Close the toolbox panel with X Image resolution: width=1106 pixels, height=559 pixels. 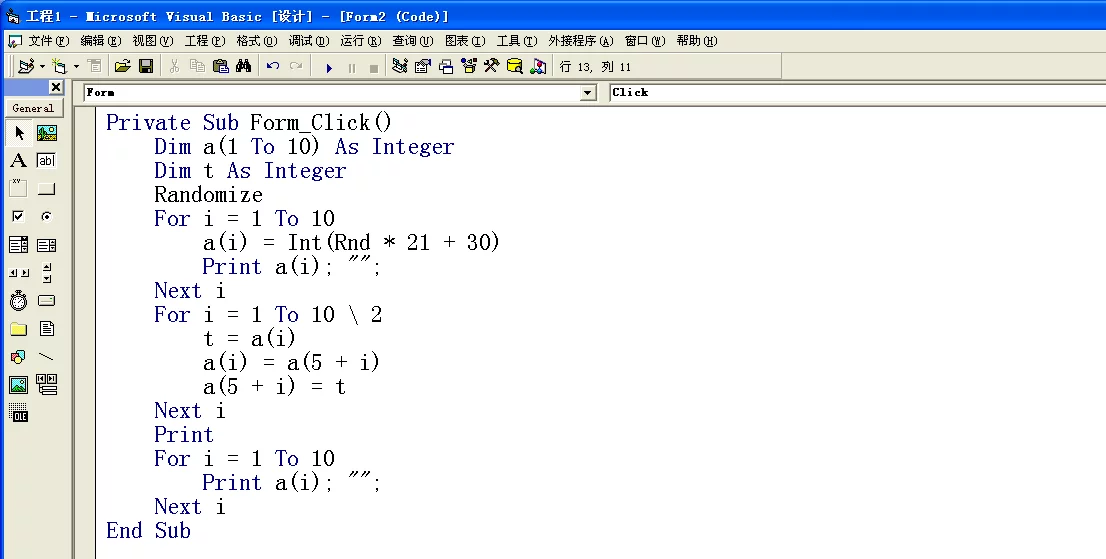pos(56,87)
